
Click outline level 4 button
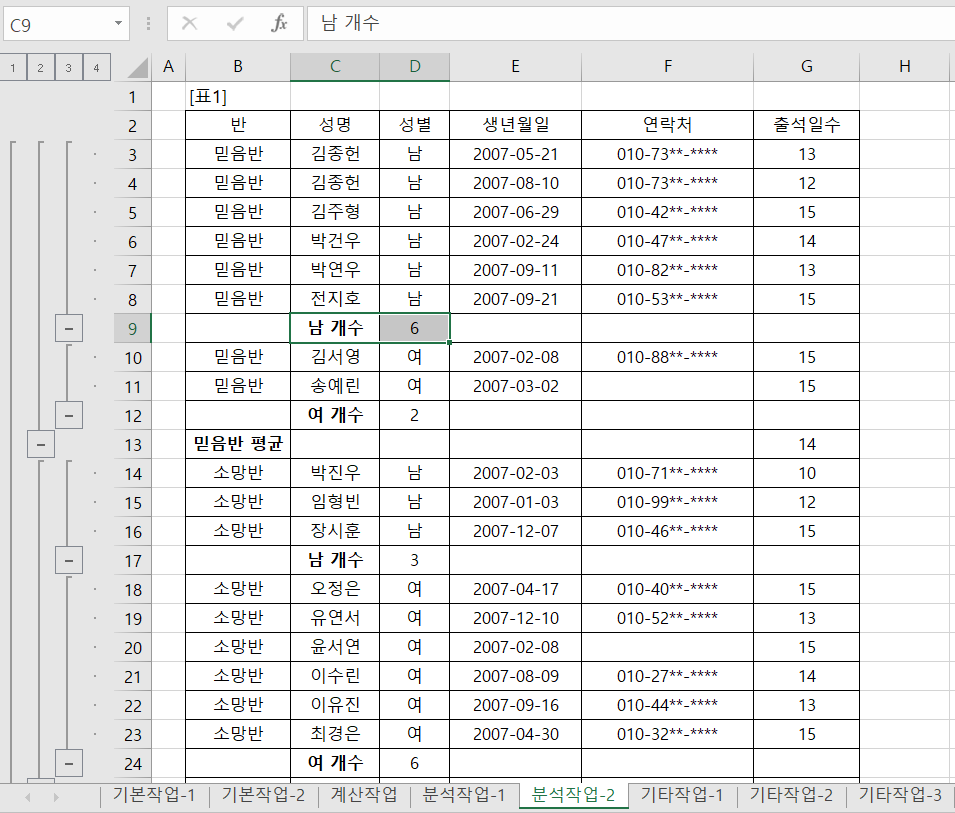tap(96, 68)
